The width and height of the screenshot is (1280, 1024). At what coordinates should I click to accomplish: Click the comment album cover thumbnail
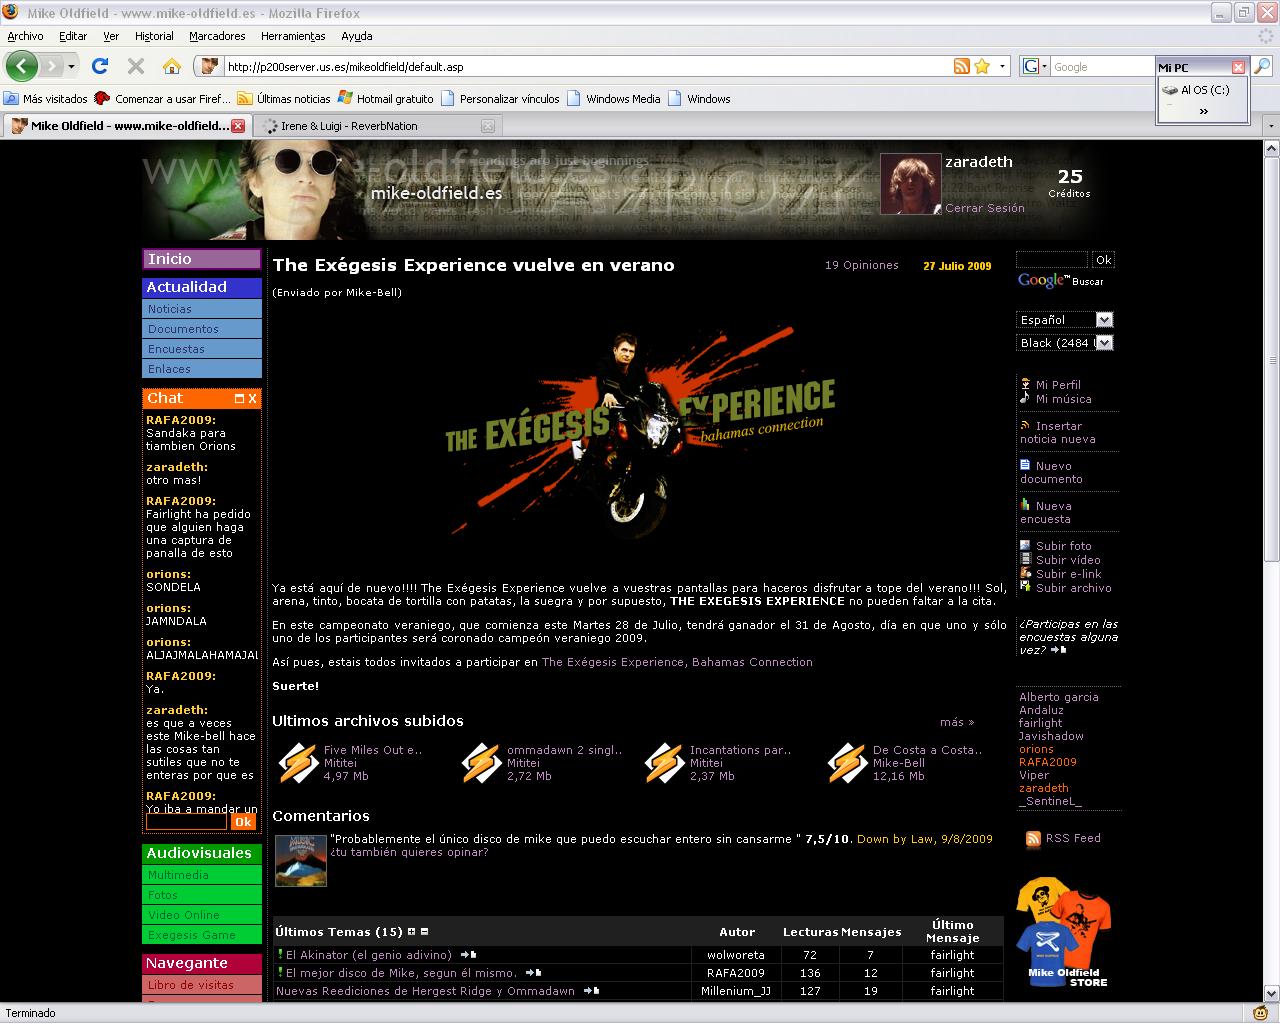pos(301,861)
